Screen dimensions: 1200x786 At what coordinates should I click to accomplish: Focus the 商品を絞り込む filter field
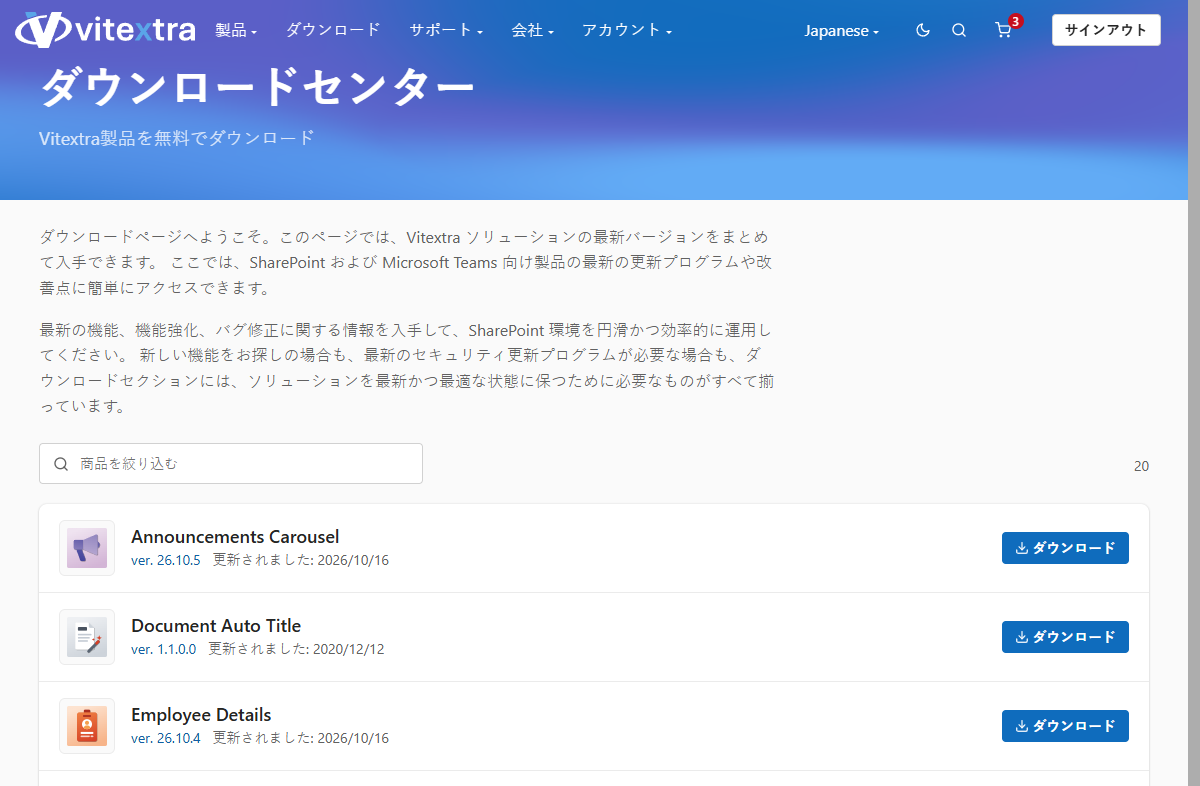tap(231, 464)
